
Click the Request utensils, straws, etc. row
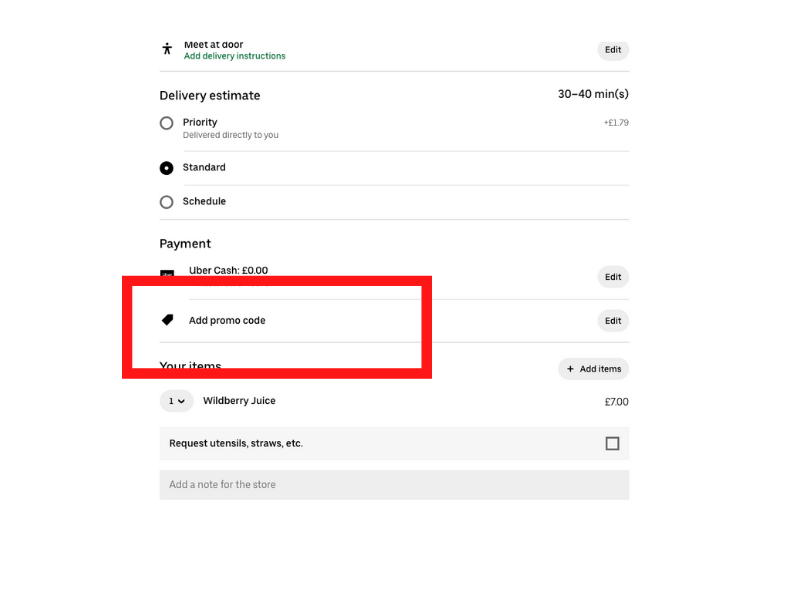coord(394,443)
